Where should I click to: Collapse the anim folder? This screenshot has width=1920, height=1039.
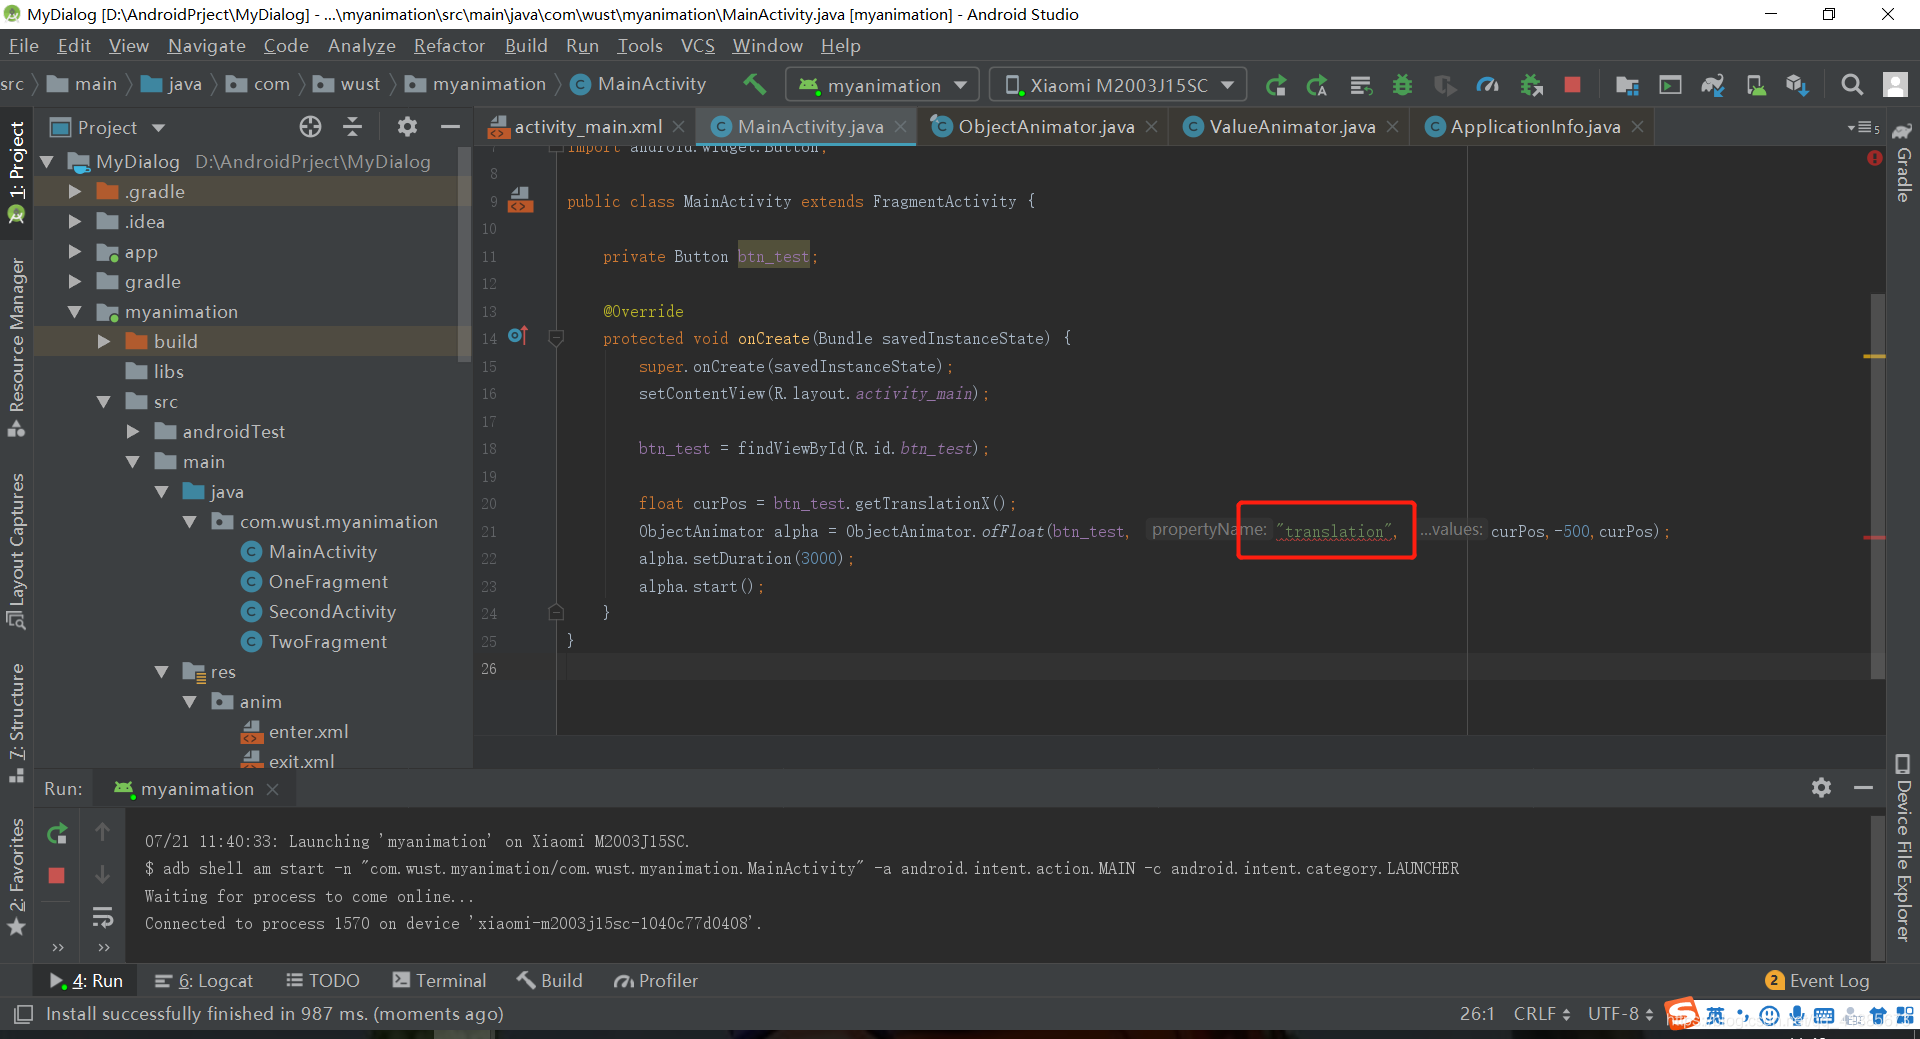[x=190, y=701]
